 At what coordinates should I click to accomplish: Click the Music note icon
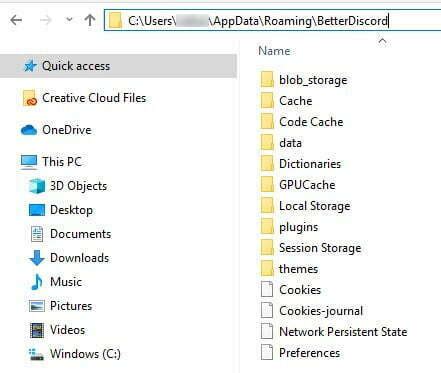click(37, 282)
